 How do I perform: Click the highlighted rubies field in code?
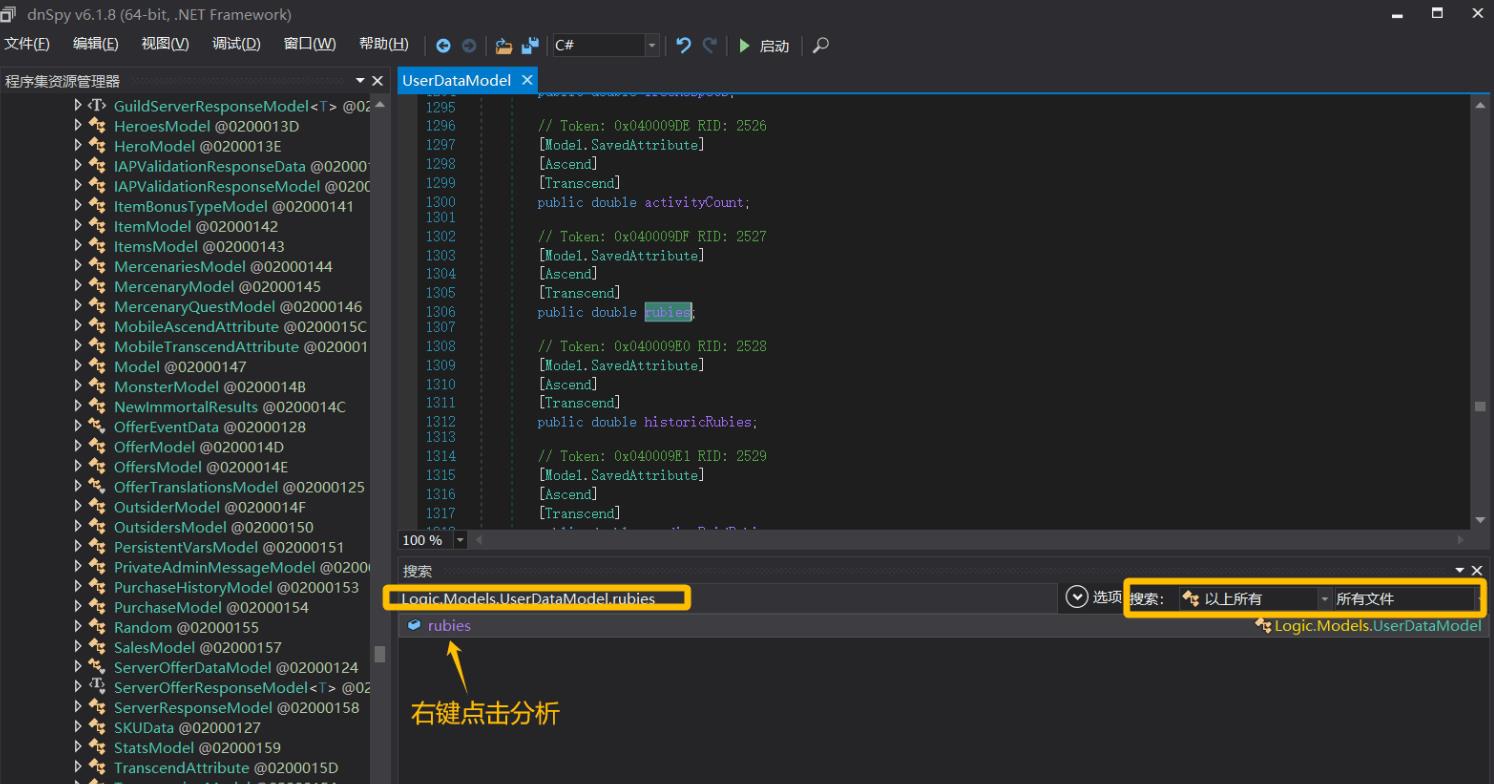click(x=667, y=312)
